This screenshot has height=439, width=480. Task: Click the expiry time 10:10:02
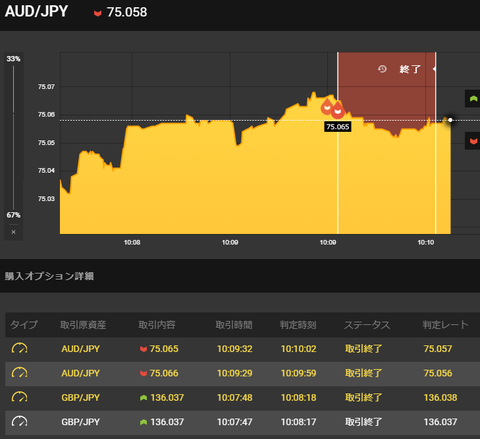(x=298, y=349)
